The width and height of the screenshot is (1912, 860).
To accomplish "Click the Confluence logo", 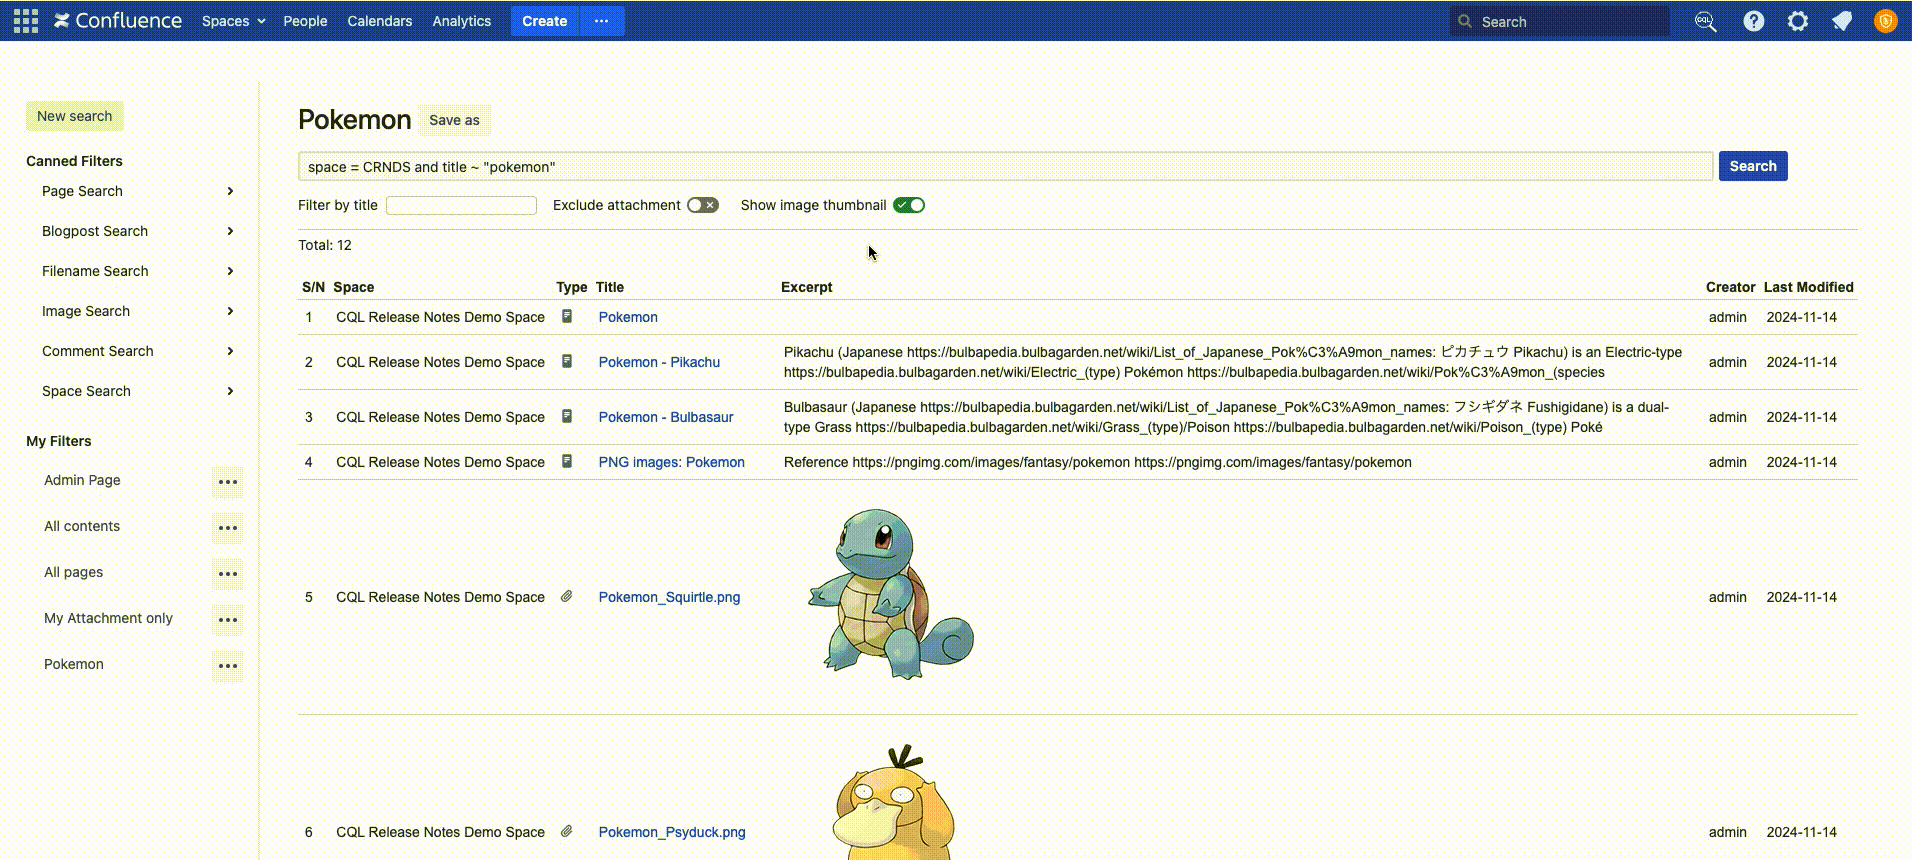I will 118,21.
